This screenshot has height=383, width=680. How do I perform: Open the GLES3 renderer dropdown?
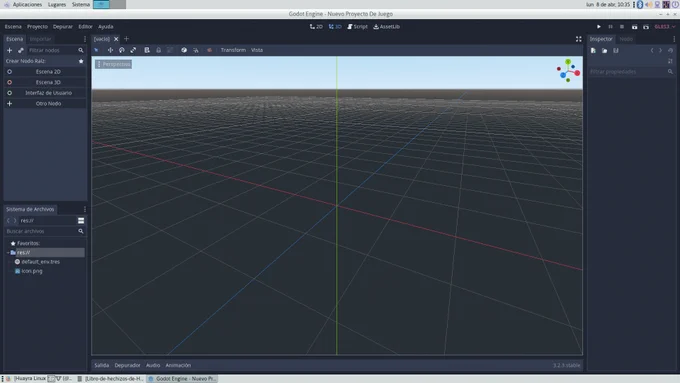coord(665,26)
